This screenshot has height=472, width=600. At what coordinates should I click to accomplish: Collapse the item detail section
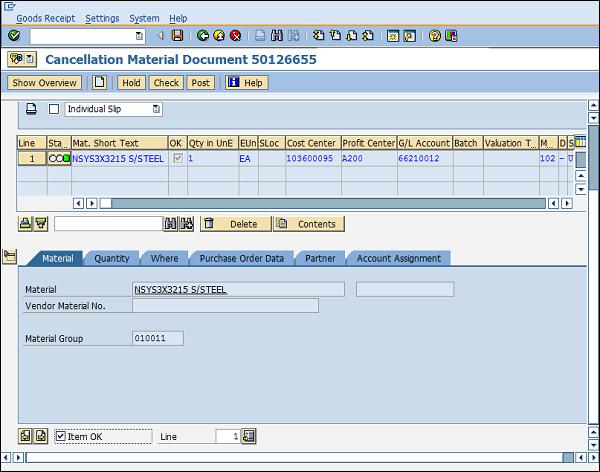(x=10, y=257)
